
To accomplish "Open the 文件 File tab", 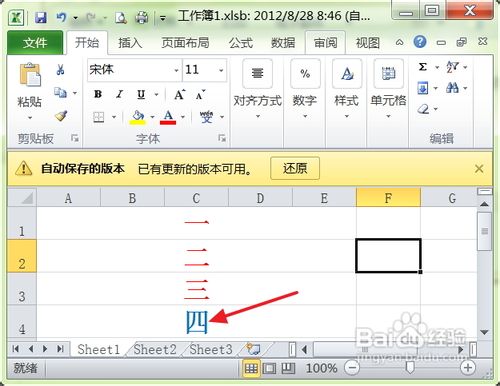I will [x=35, y=43].
